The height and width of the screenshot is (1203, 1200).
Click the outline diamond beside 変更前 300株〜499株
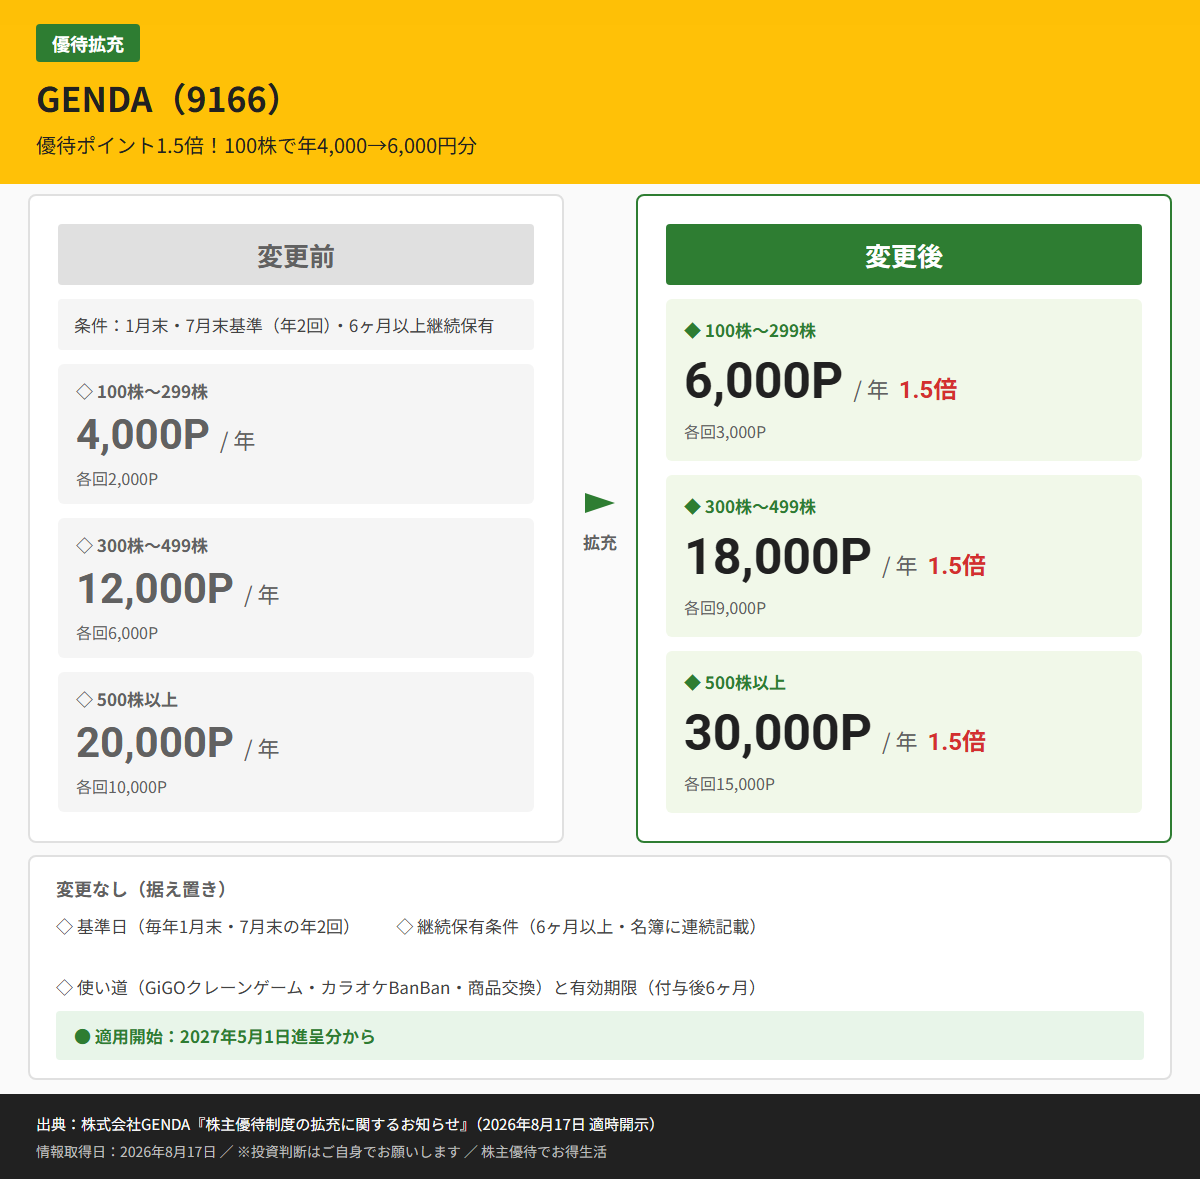(x=84, y=546)
